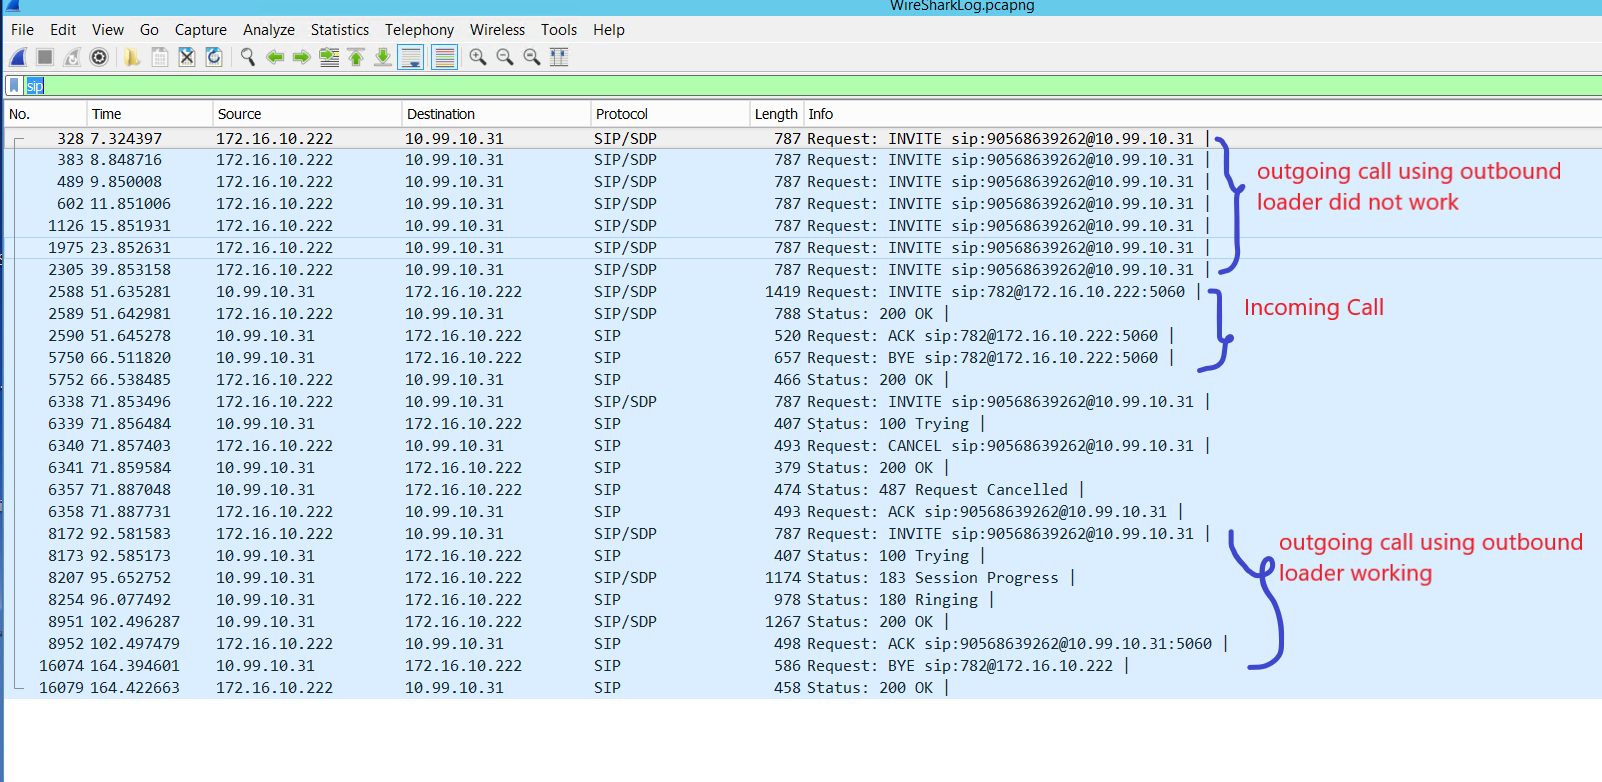Click the resize columns icon
The image size is (1602, 782).
pos(559,57)
